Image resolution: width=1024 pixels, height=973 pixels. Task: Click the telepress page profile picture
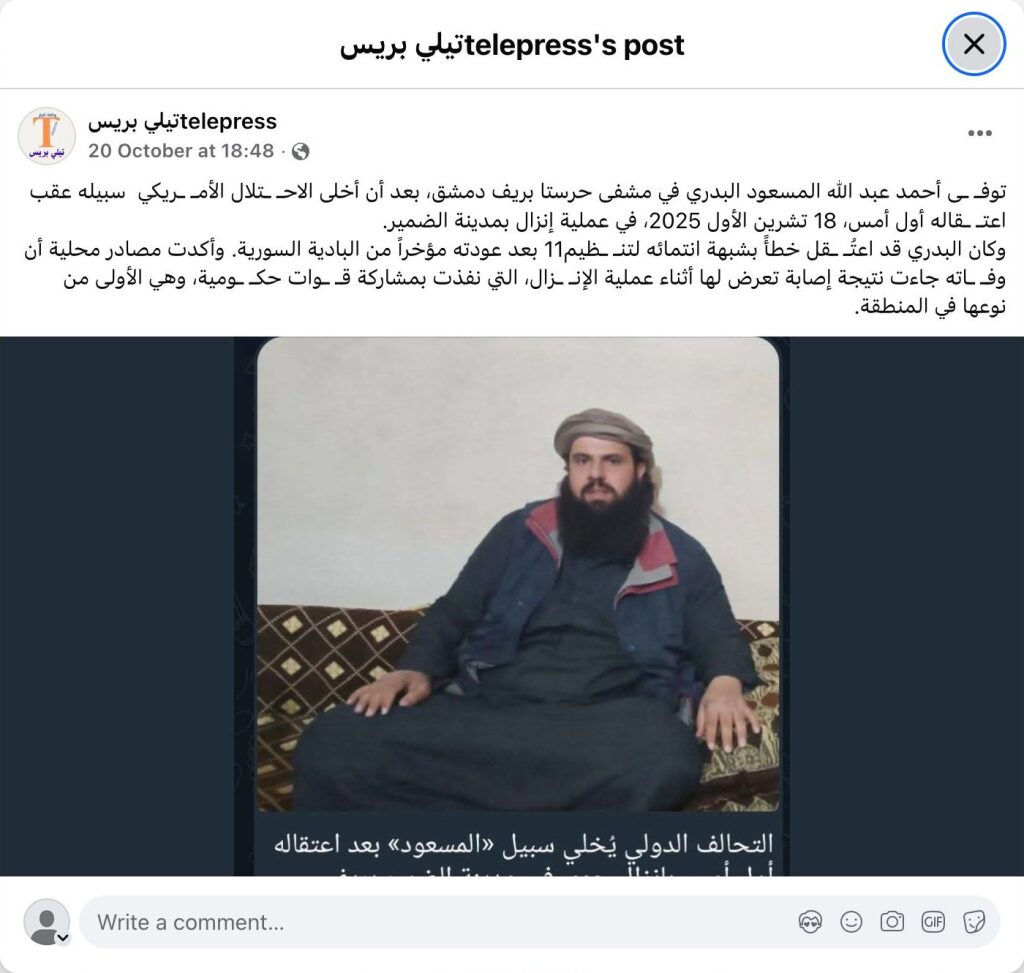click(46, 136)
